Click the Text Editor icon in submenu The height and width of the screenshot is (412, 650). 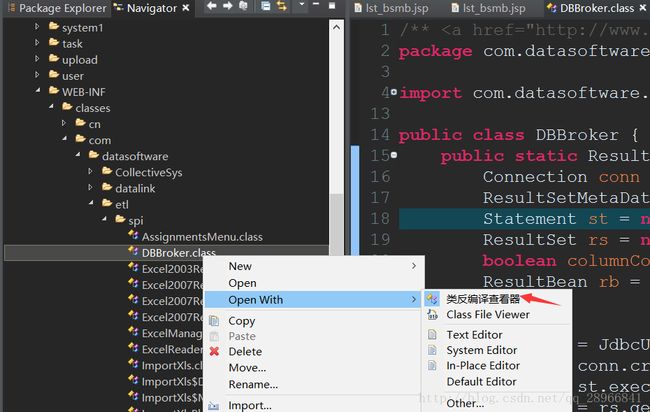pyautogui.click(x=432, y=334)
